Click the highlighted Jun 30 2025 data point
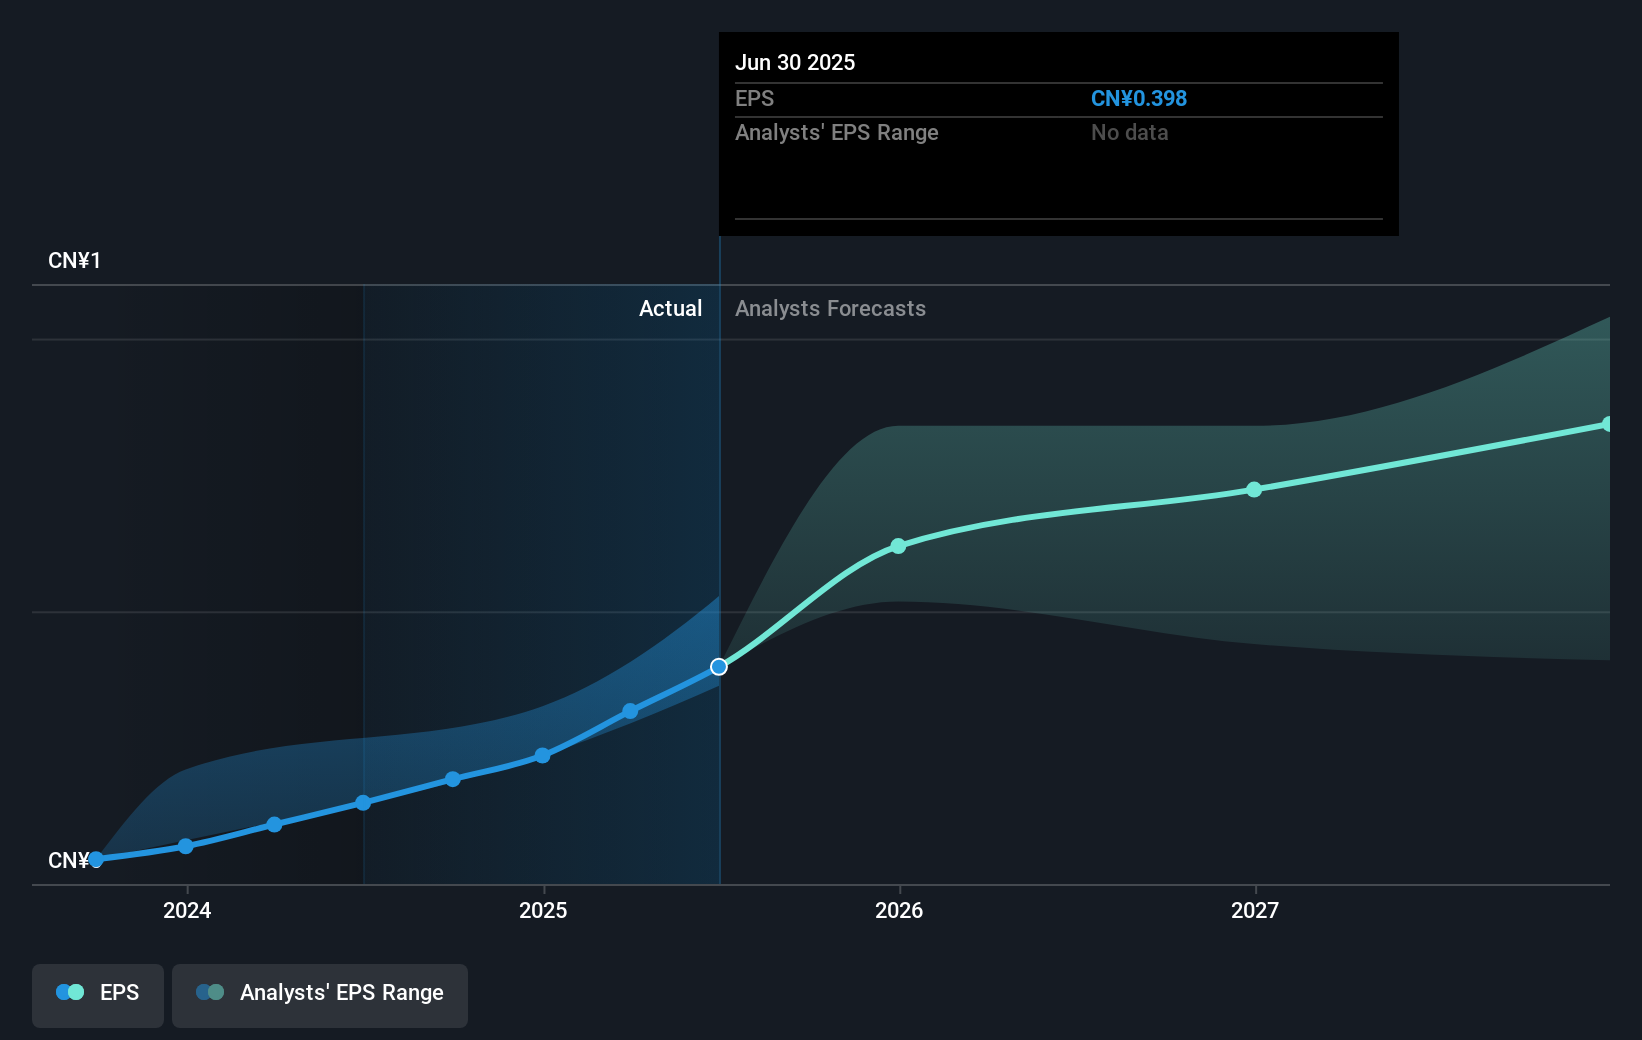This screenshot has width=1642, height=1040. [719, 666]
